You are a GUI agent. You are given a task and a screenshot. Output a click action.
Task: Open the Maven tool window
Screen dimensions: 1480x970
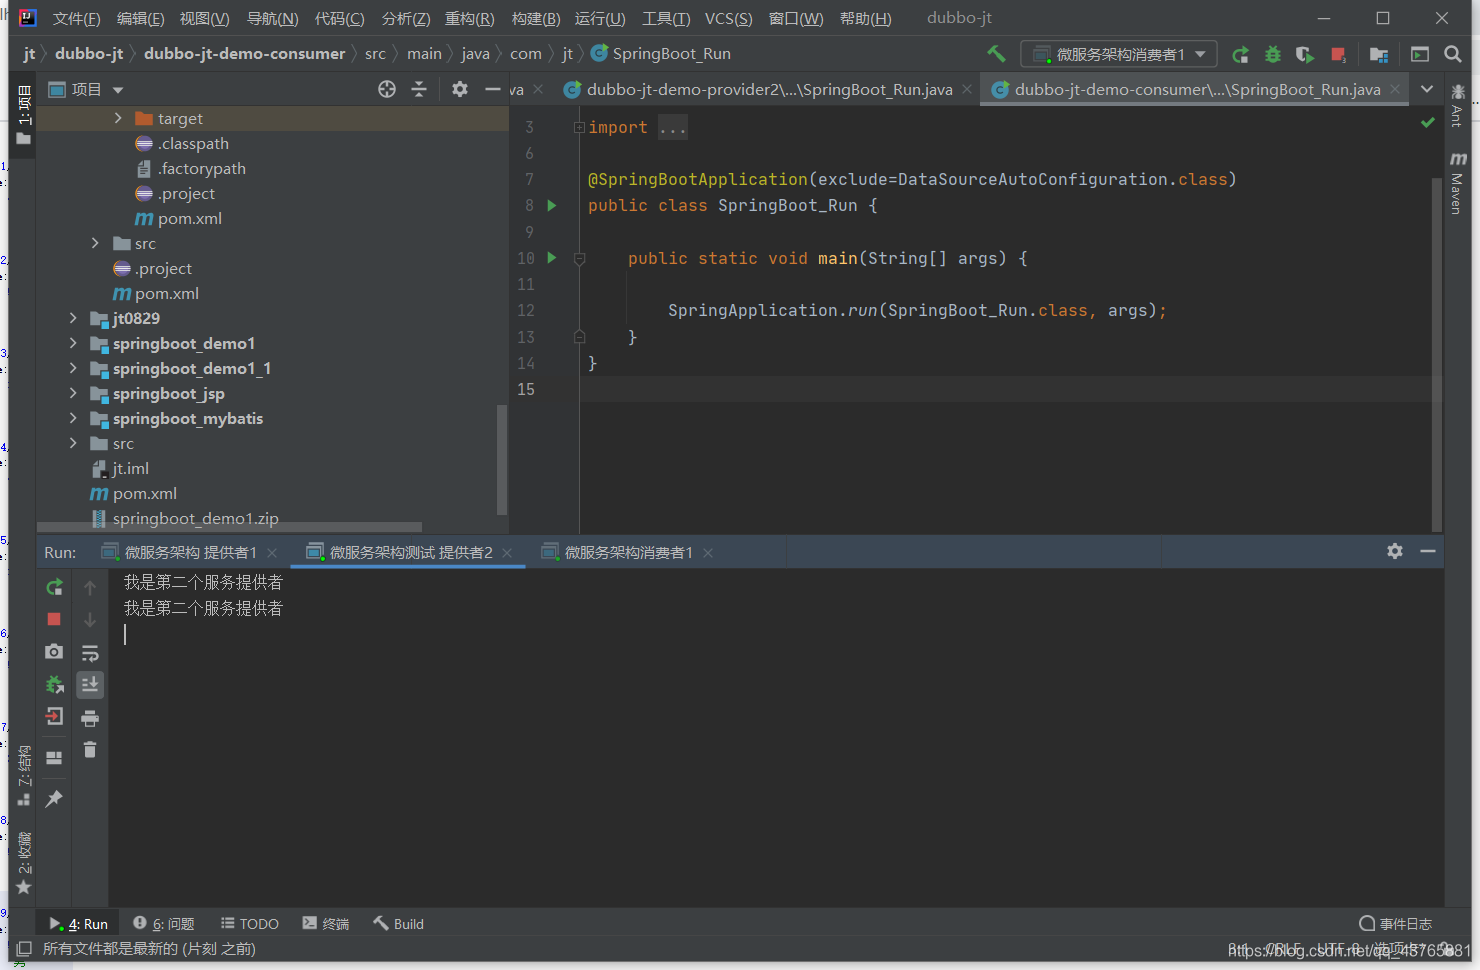click(1457, 183)
